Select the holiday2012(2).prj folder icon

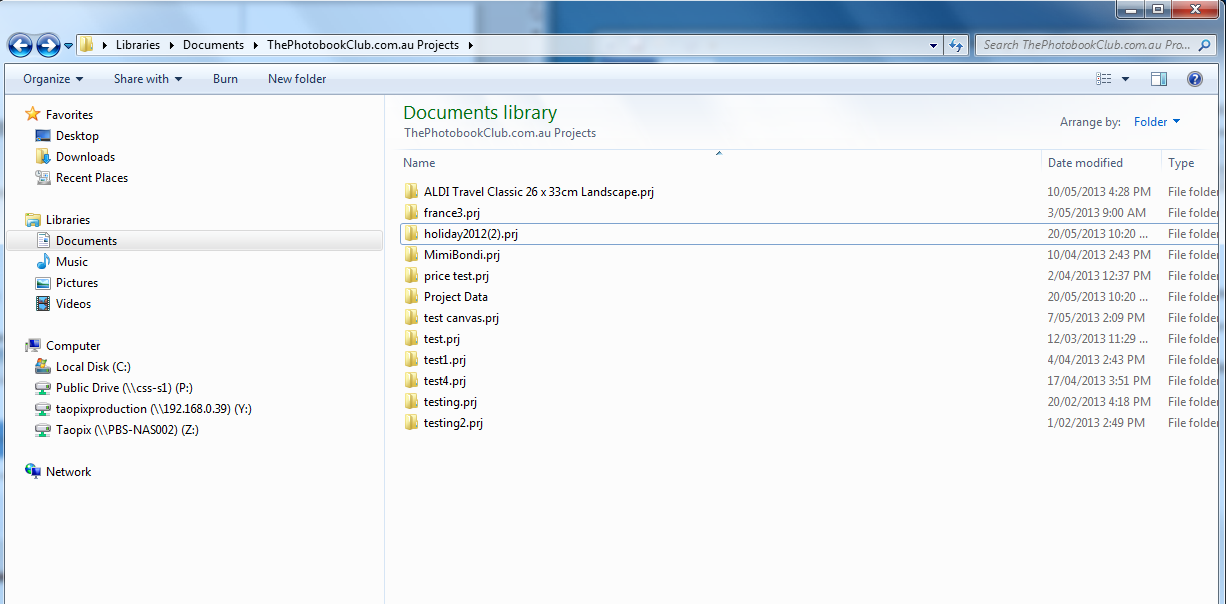(411, 234)
